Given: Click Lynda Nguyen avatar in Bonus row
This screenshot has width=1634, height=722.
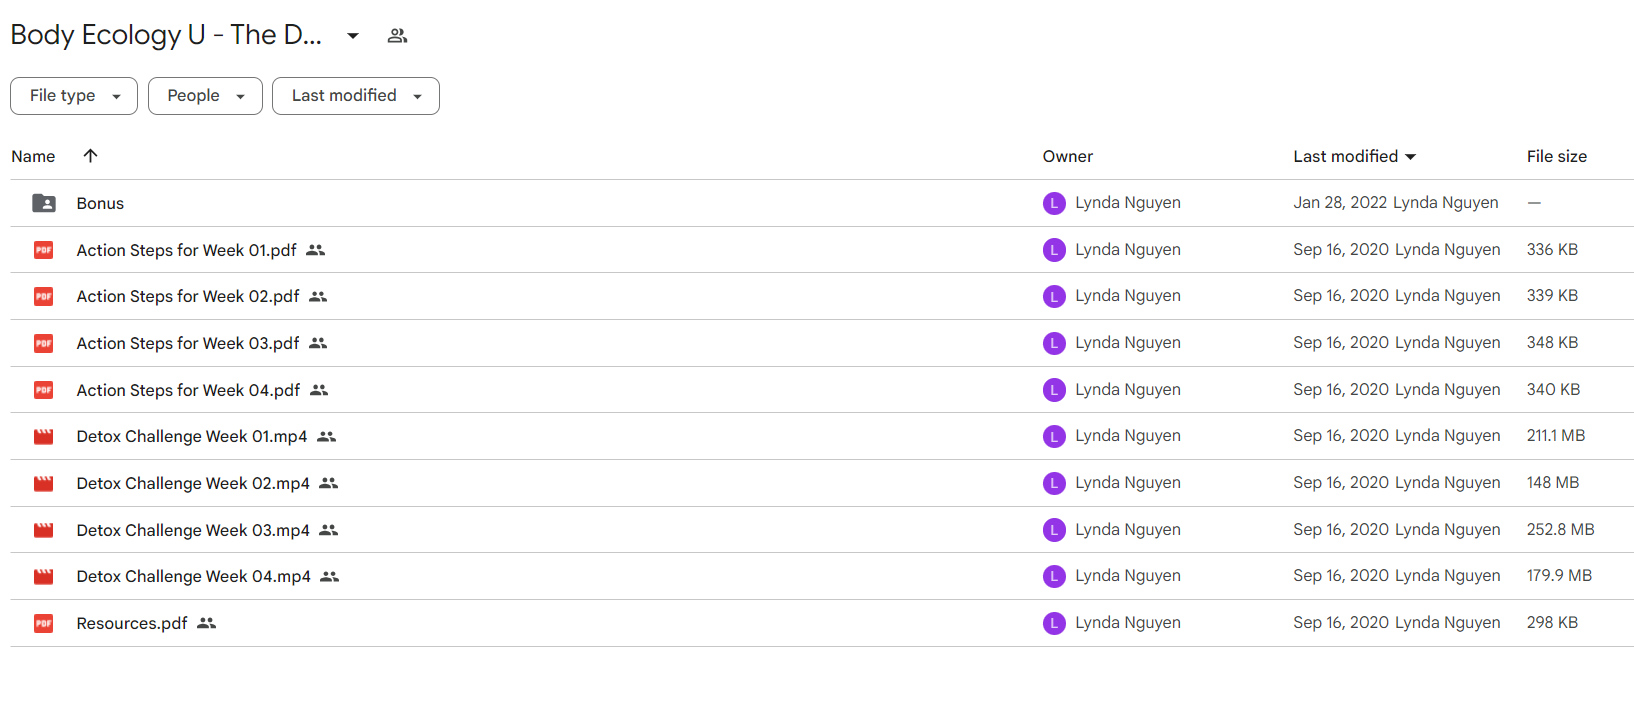Looking at the screenshot, I should pyautogui.click(x=1054, y=203).
